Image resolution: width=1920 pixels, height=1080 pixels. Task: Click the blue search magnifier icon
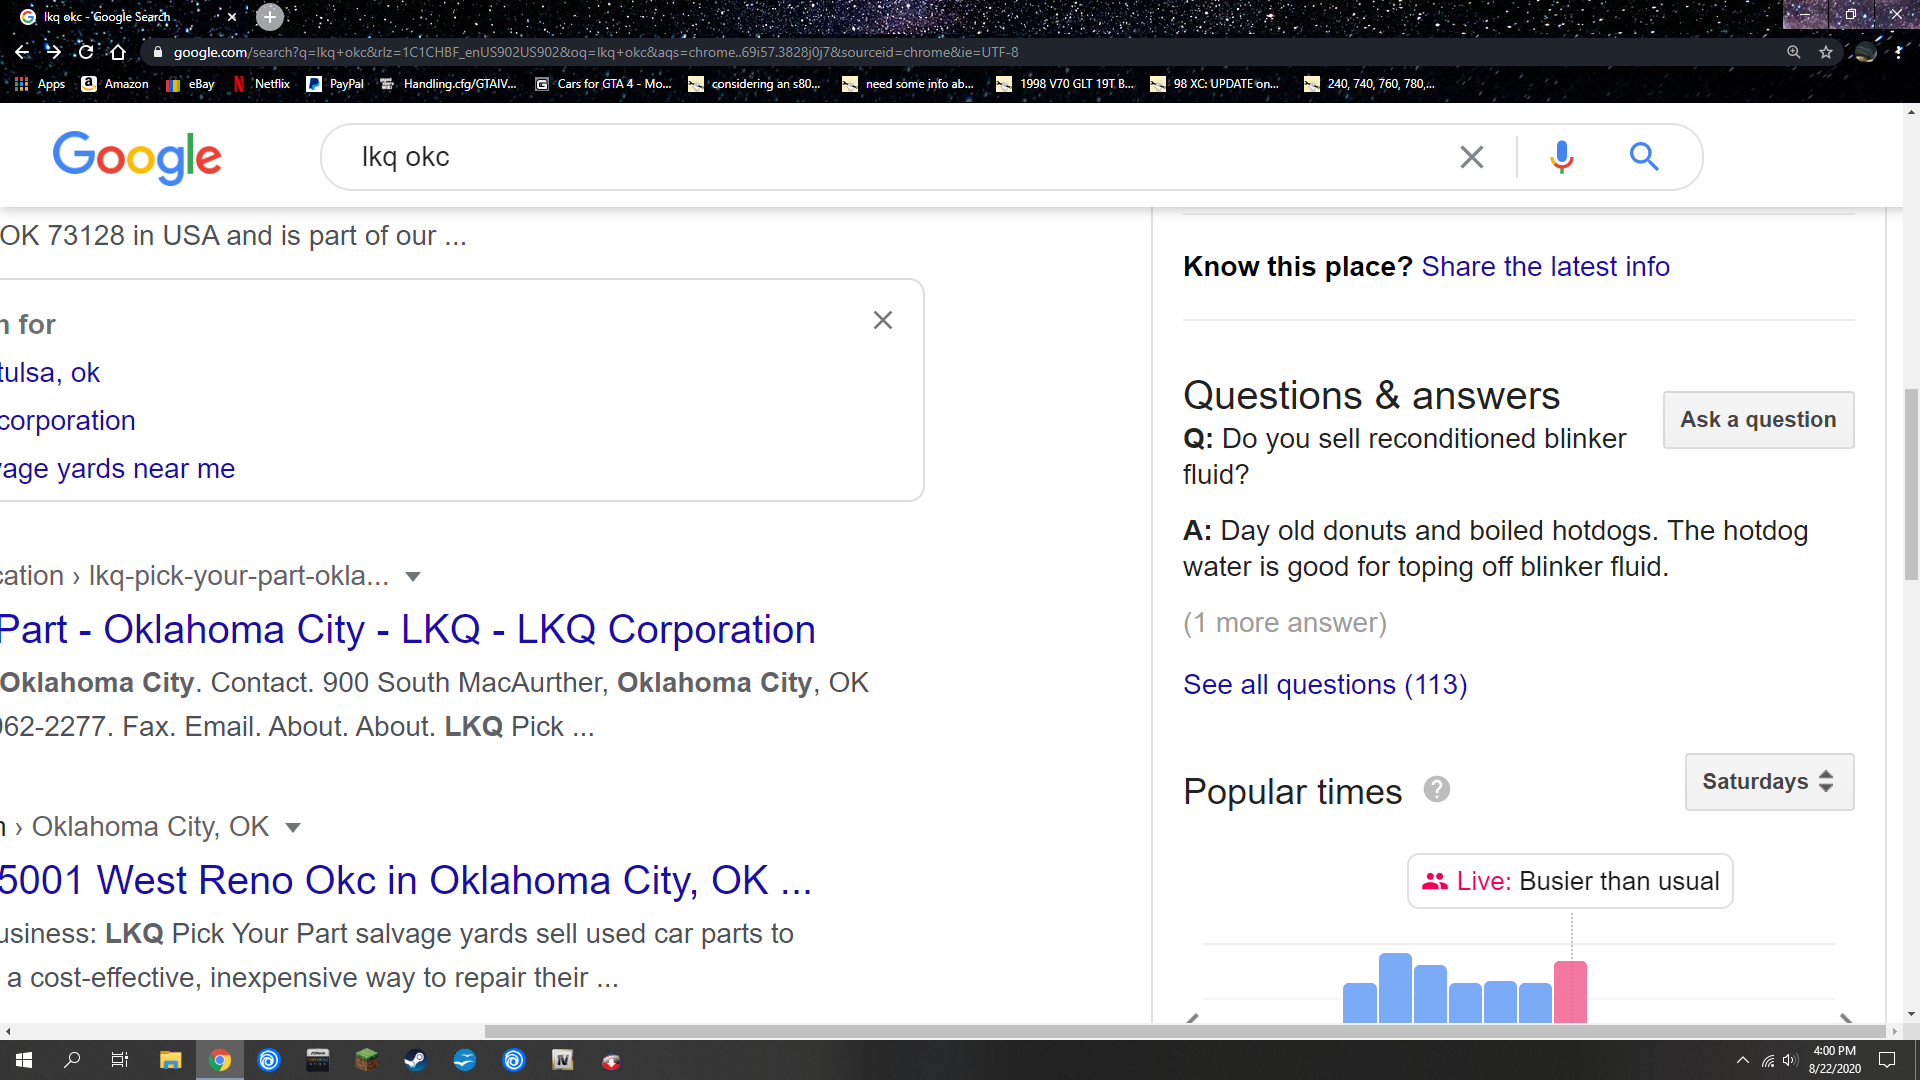(x=1644, y=157)
